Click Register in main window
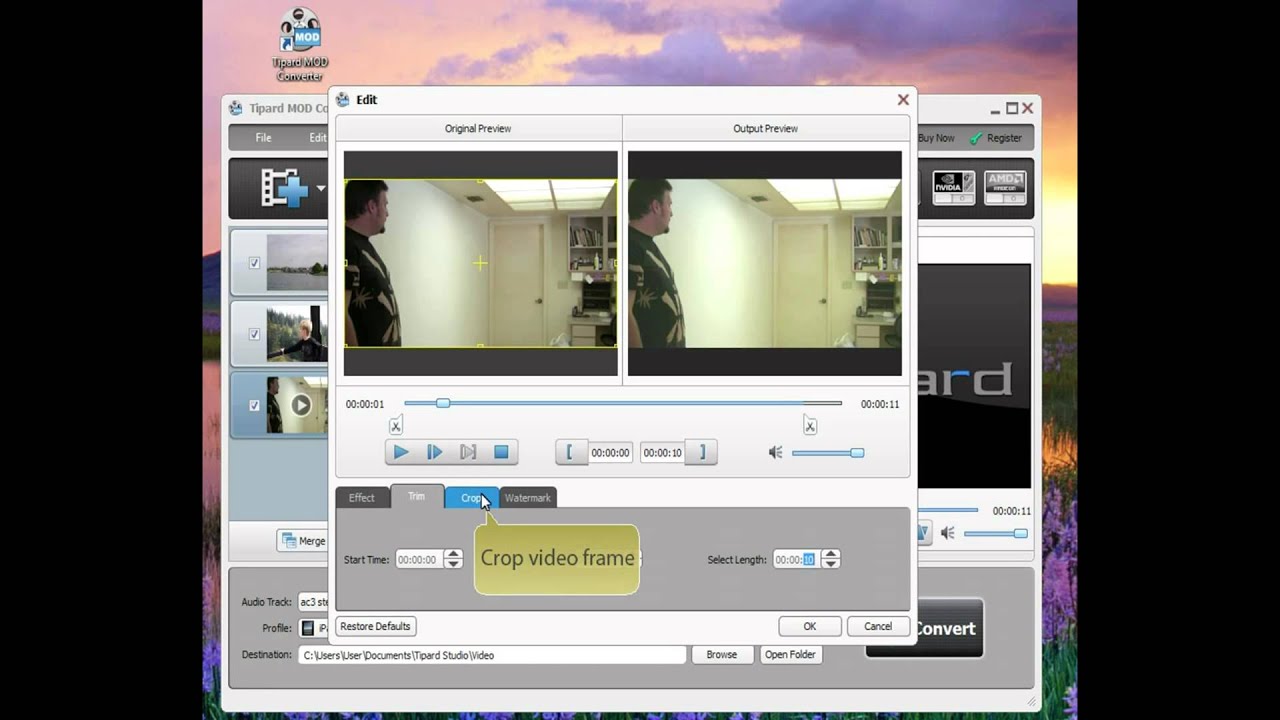This screenshot has height=720, width=1280. coord(996,138)
